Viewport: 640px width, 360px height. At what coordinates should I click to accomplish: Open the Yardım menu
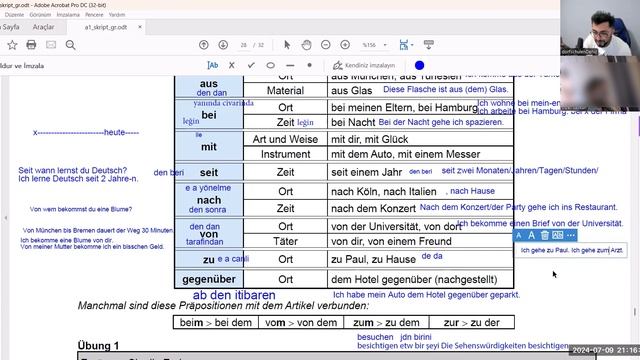tap(117, 15)
